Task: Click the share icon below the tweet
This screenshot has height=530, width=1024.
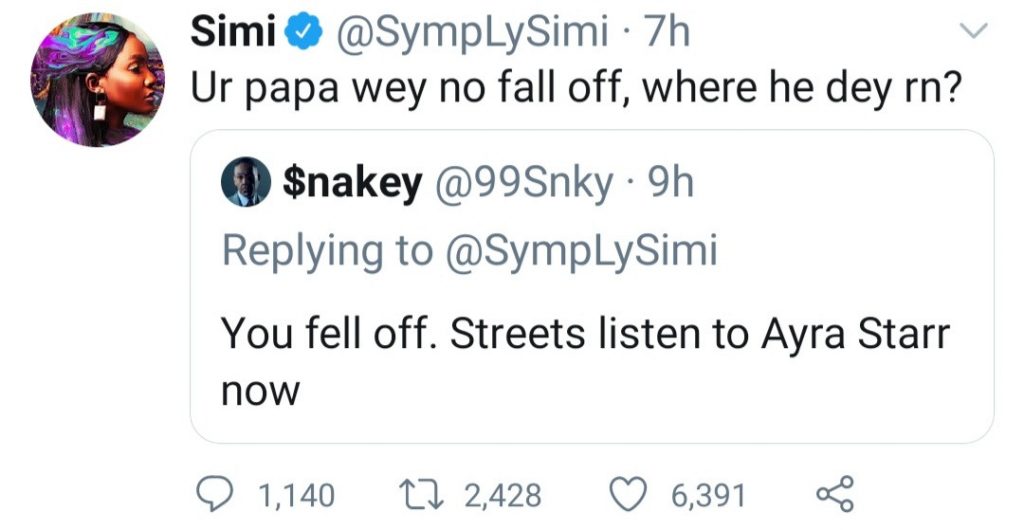Action: click(832, 494)
